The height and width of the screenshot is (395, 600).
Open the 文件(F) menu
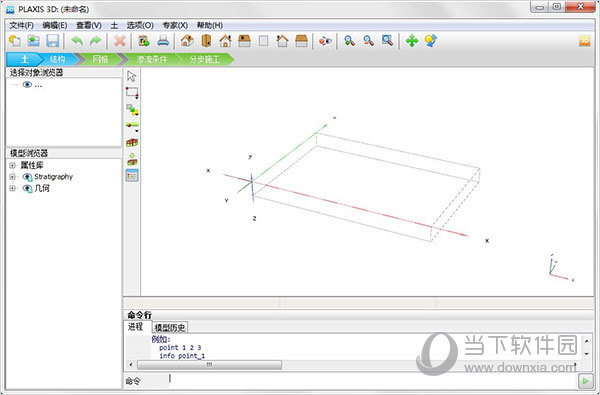21,25
